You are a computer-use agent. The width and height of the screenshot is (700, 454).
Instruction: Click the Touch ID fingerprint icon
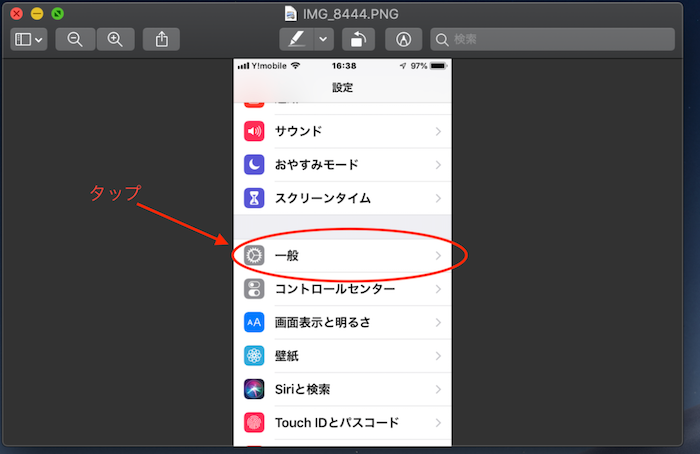click(x=254, y=422)
